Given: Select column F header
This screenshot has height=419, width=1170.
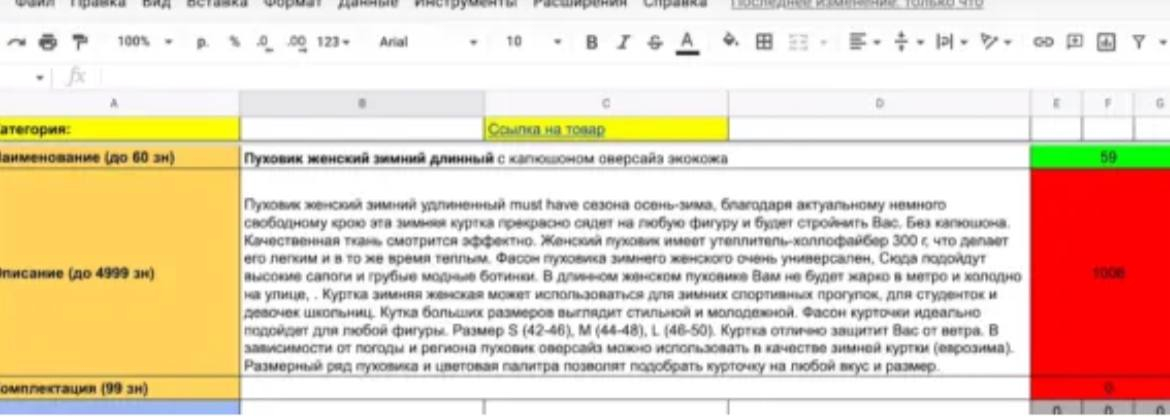Looking at the screenshot, I should click(1107, 104).
